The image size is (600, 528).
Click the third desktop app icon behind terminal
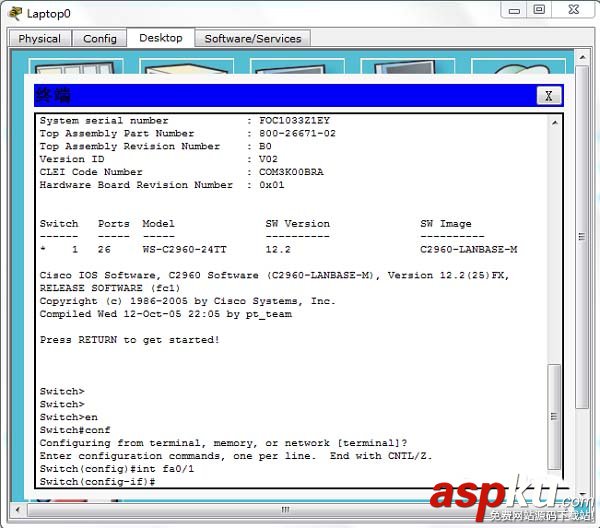297,66
